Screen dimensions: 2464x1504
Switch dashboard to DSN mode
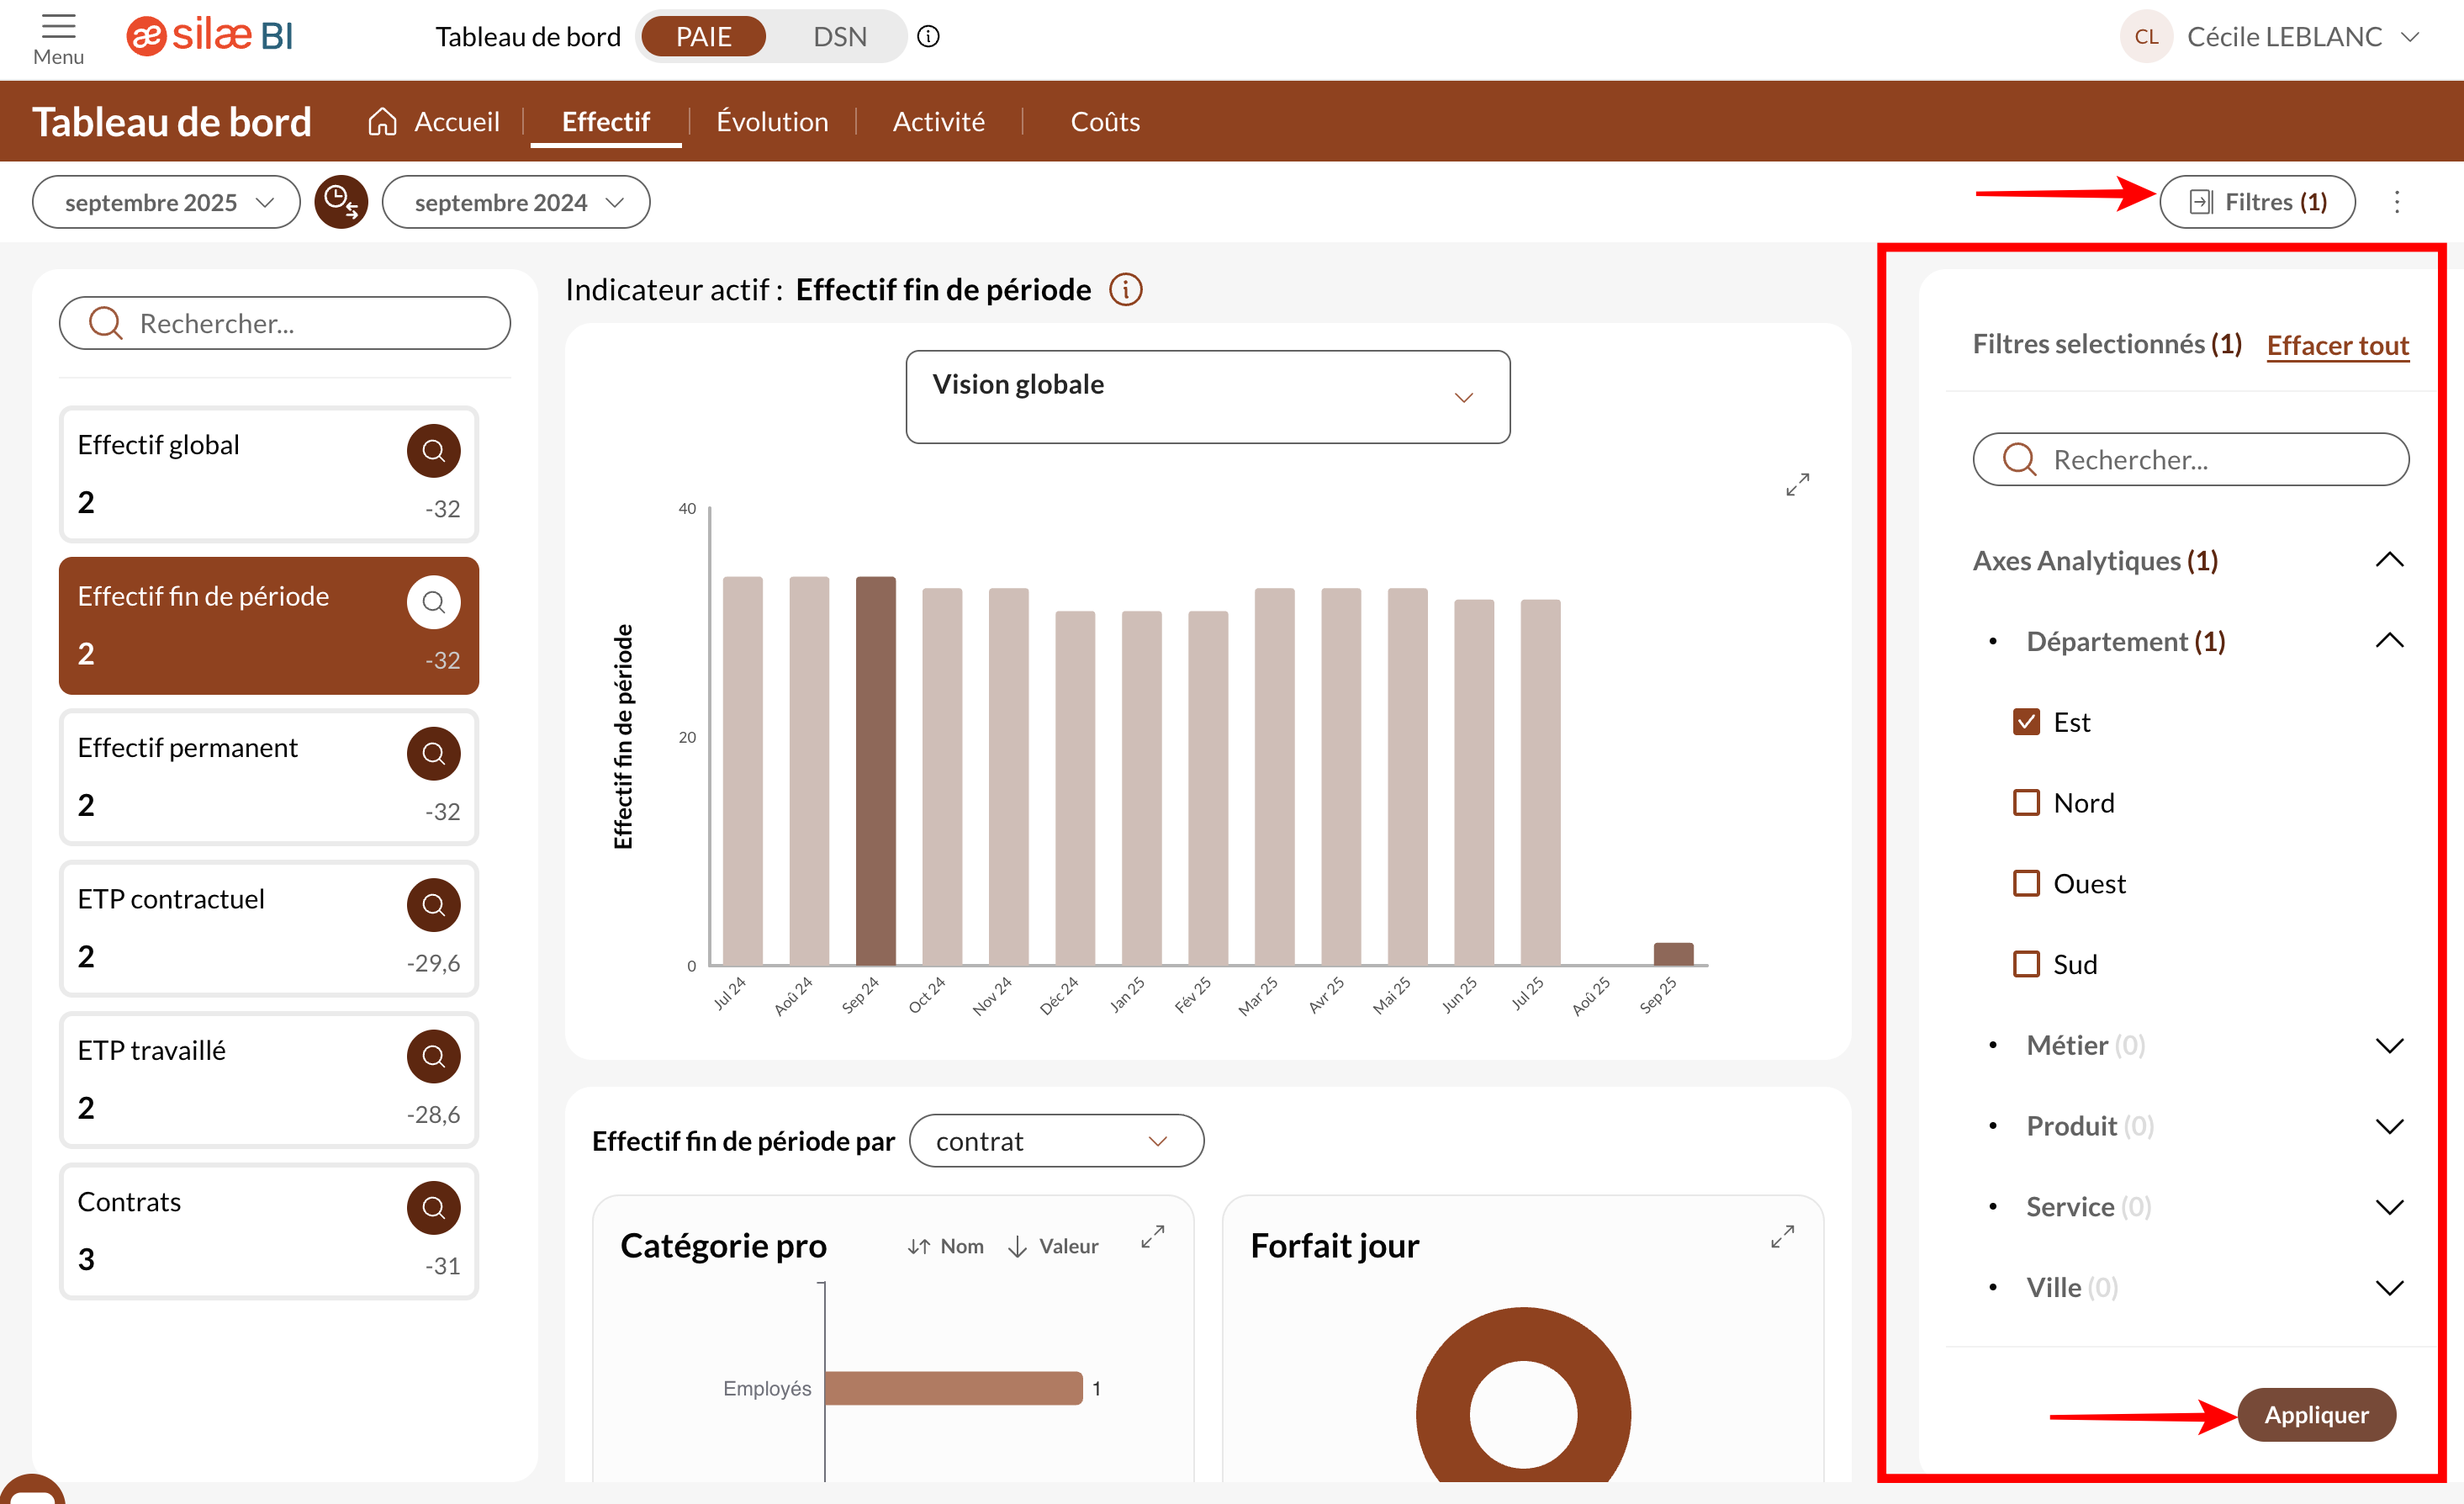tap(839, 37)
